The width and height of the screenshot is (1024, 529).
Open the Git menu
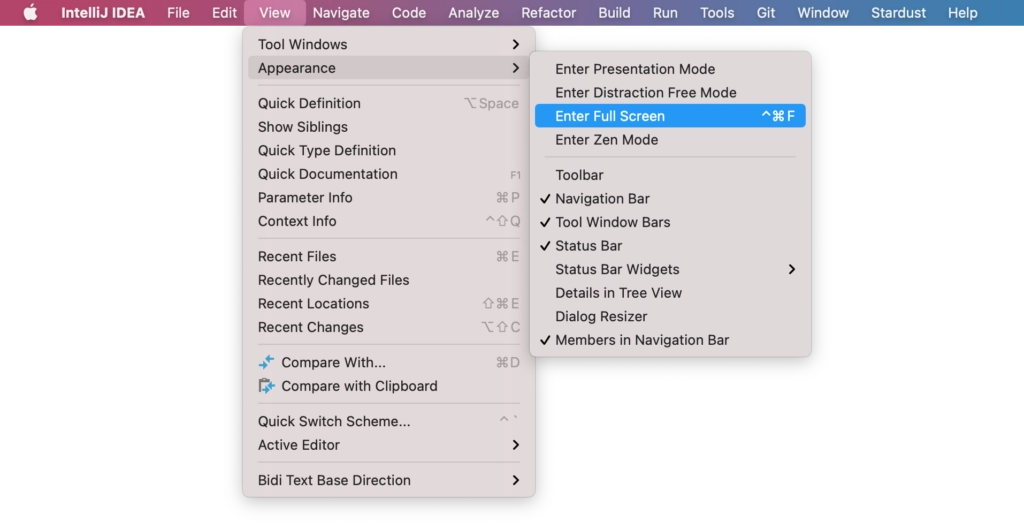[765, 12]
